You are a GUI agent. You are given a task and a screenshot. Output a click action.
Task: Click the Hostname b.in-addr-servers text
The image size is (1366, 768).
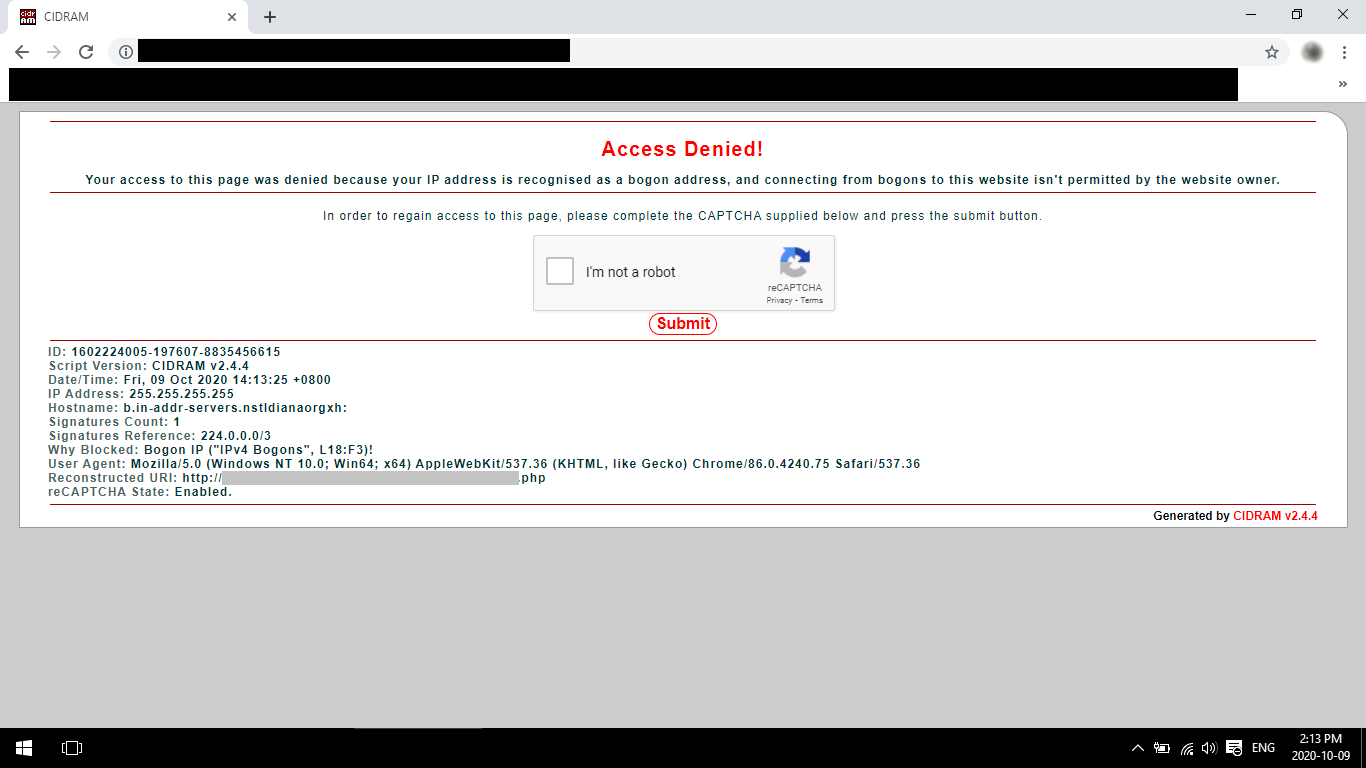(x=235, y=408)
